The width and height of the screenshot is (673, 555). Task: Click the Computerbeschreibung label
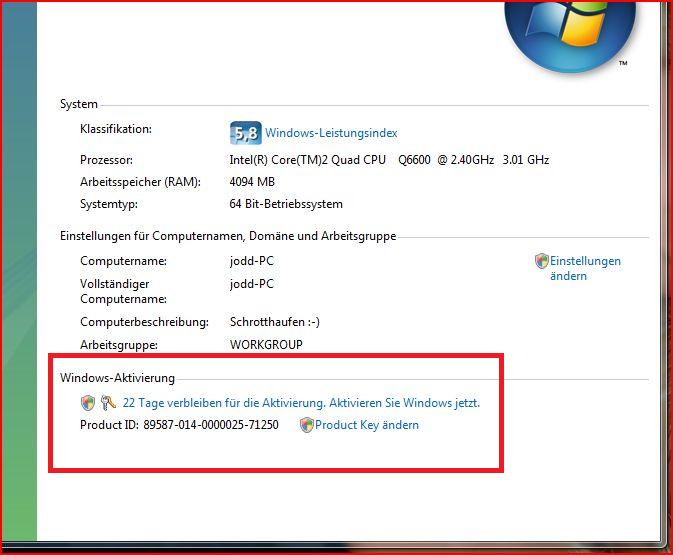point(144,322)
